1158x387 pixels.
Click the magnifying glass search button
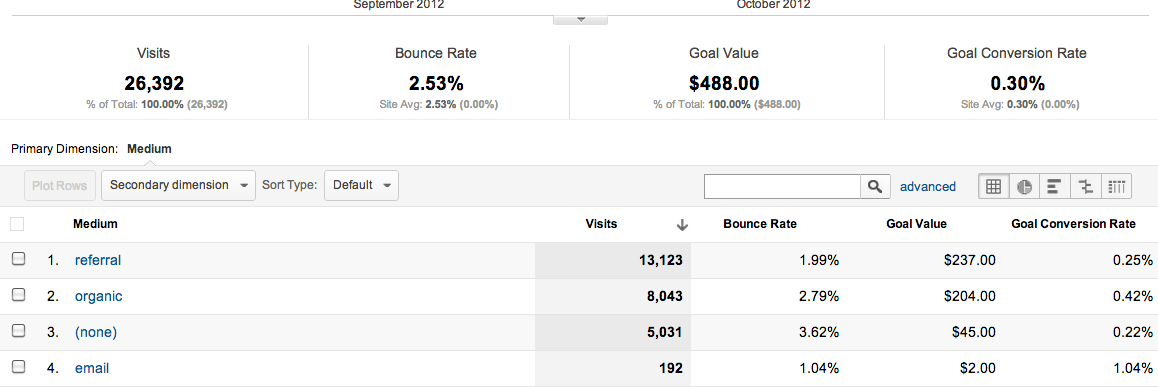[875, 187]
